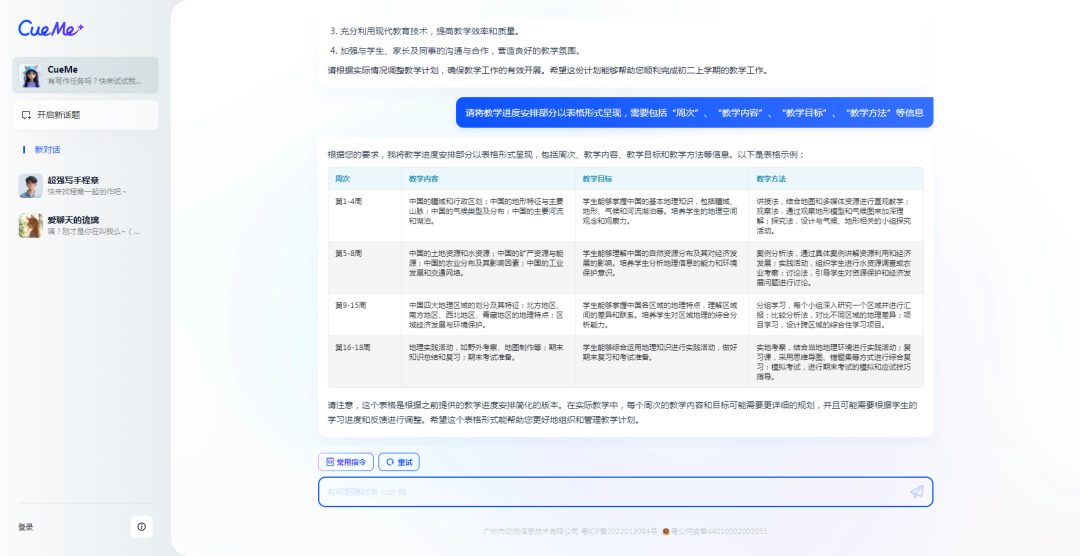Click the blue user message bubble
1080x556 pixels.
pos(694,112)
